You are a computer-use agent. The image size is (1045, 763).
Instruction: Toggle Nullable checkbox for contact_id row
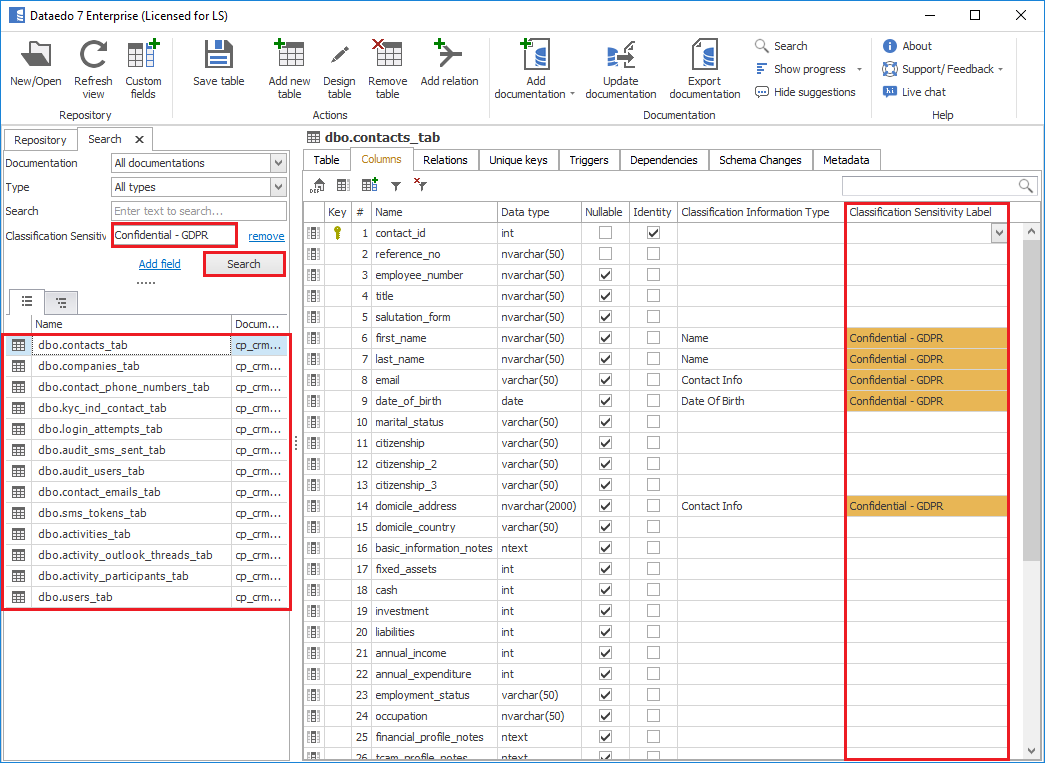point(605,233)
